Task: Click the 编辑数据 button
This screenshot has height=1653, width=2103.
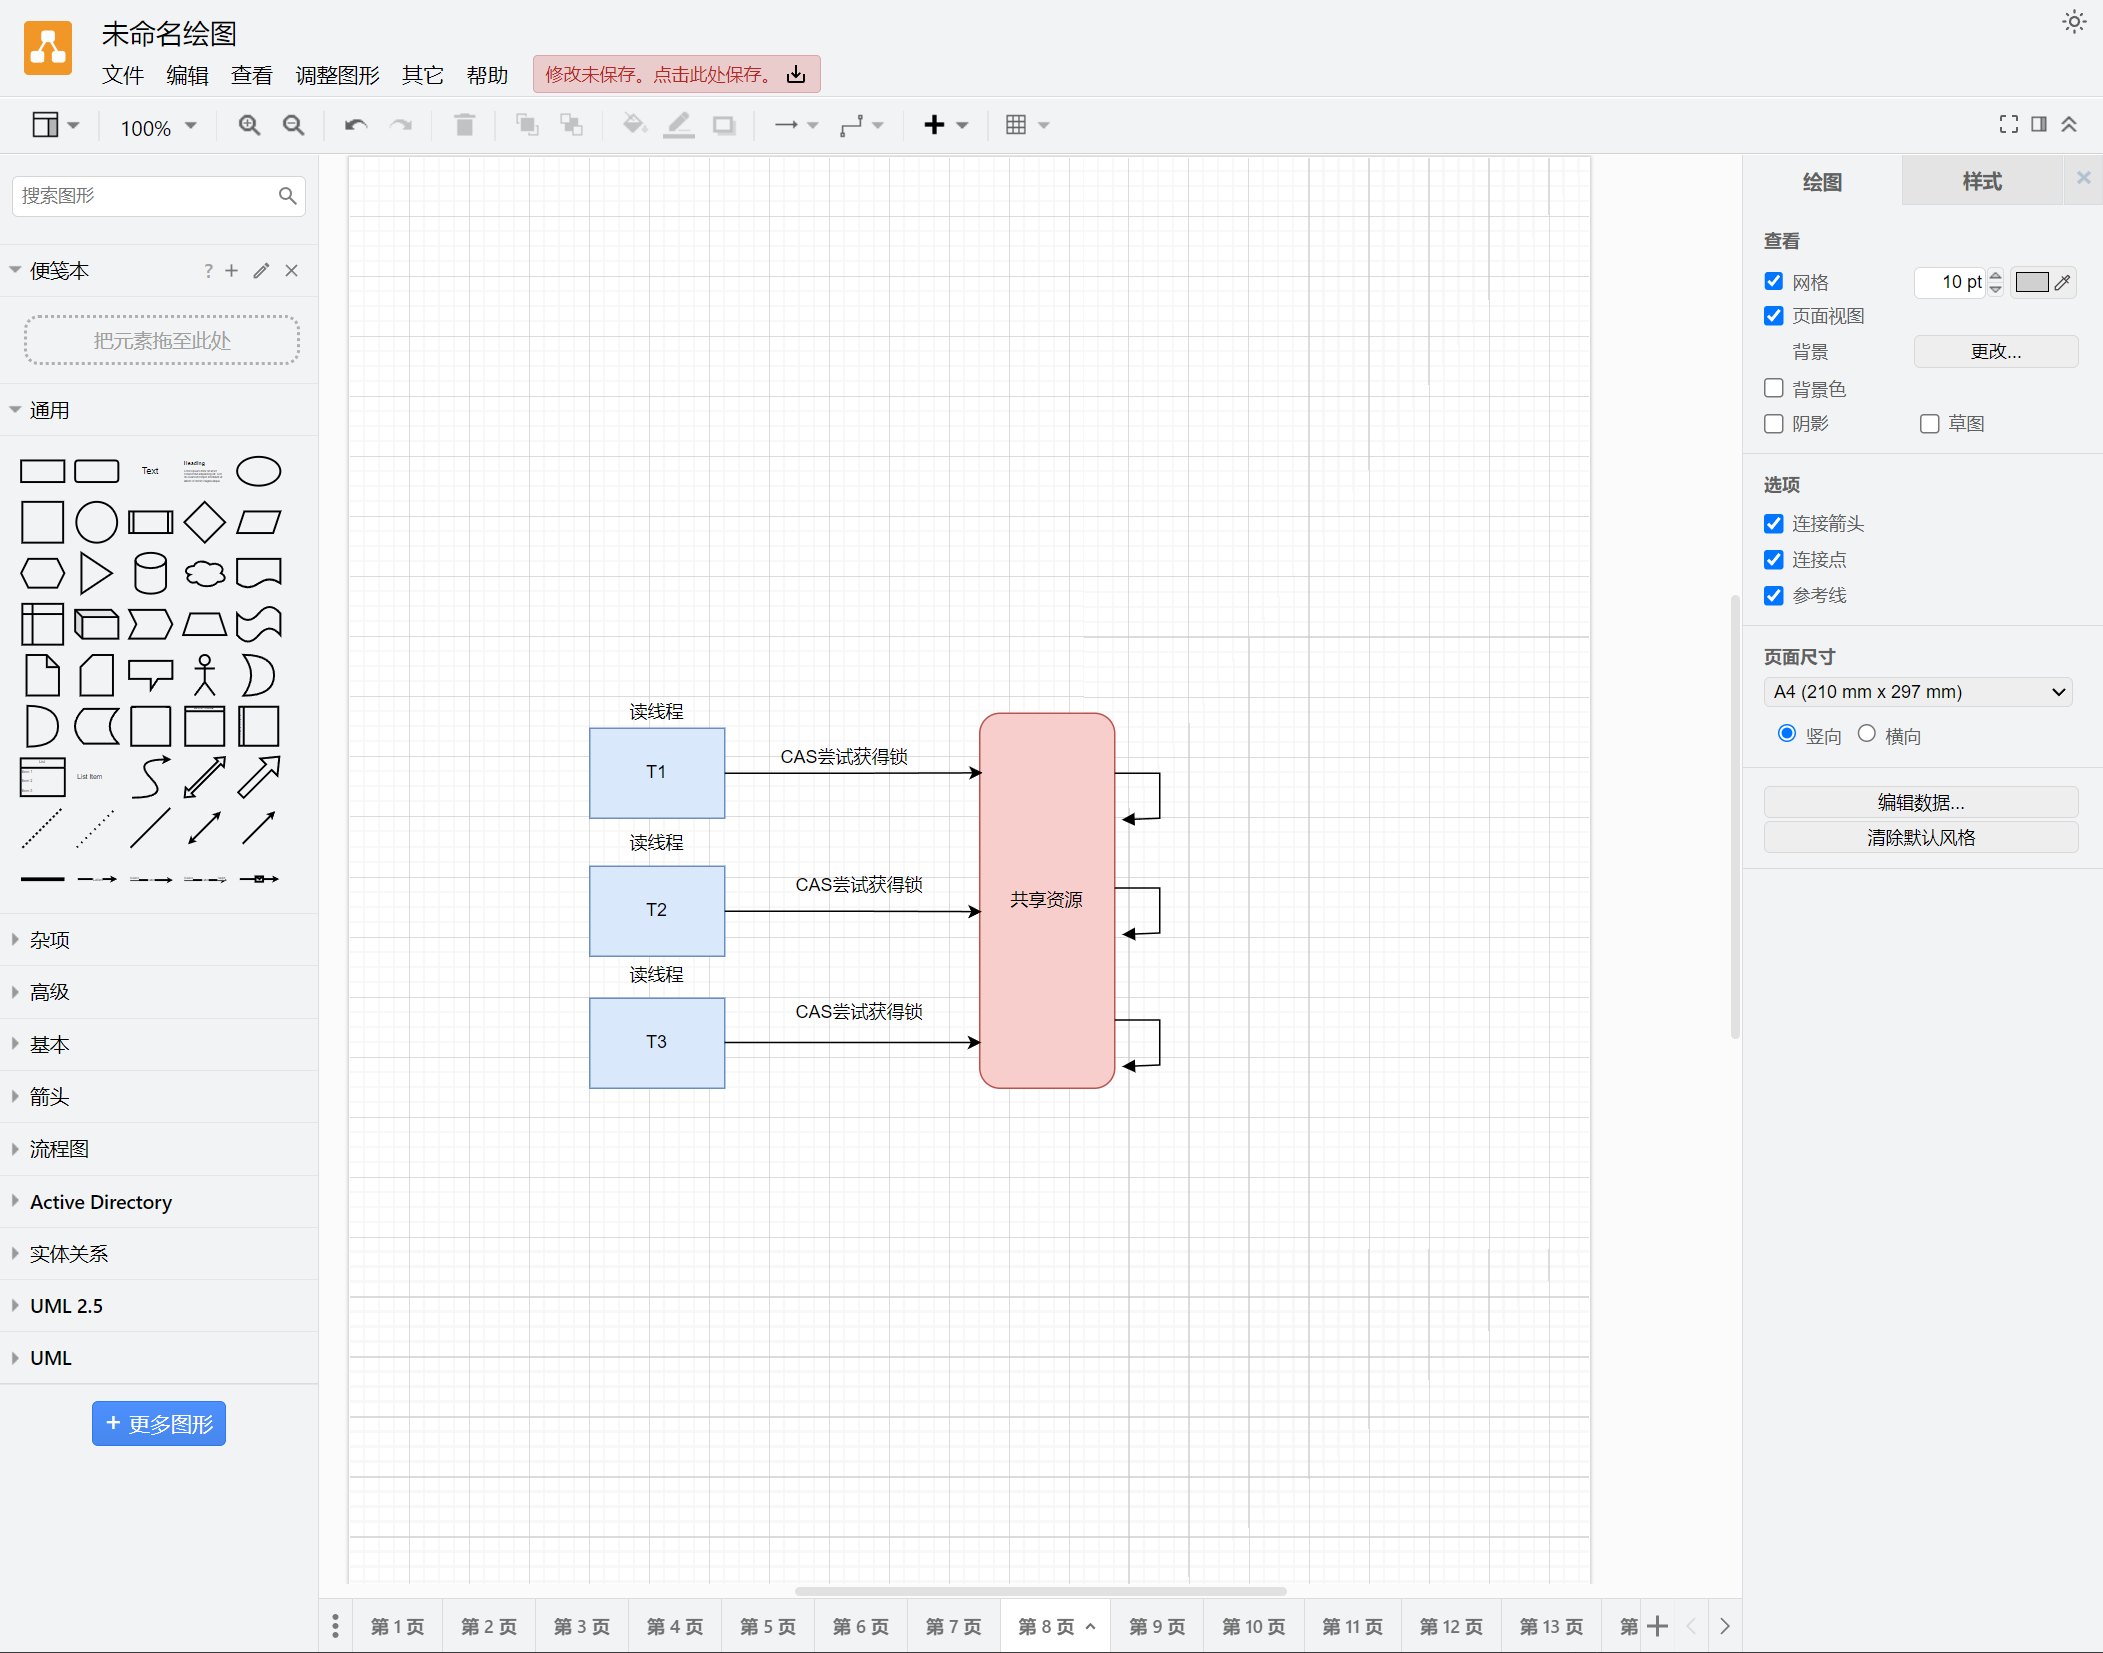Action: pos(1920,802)
